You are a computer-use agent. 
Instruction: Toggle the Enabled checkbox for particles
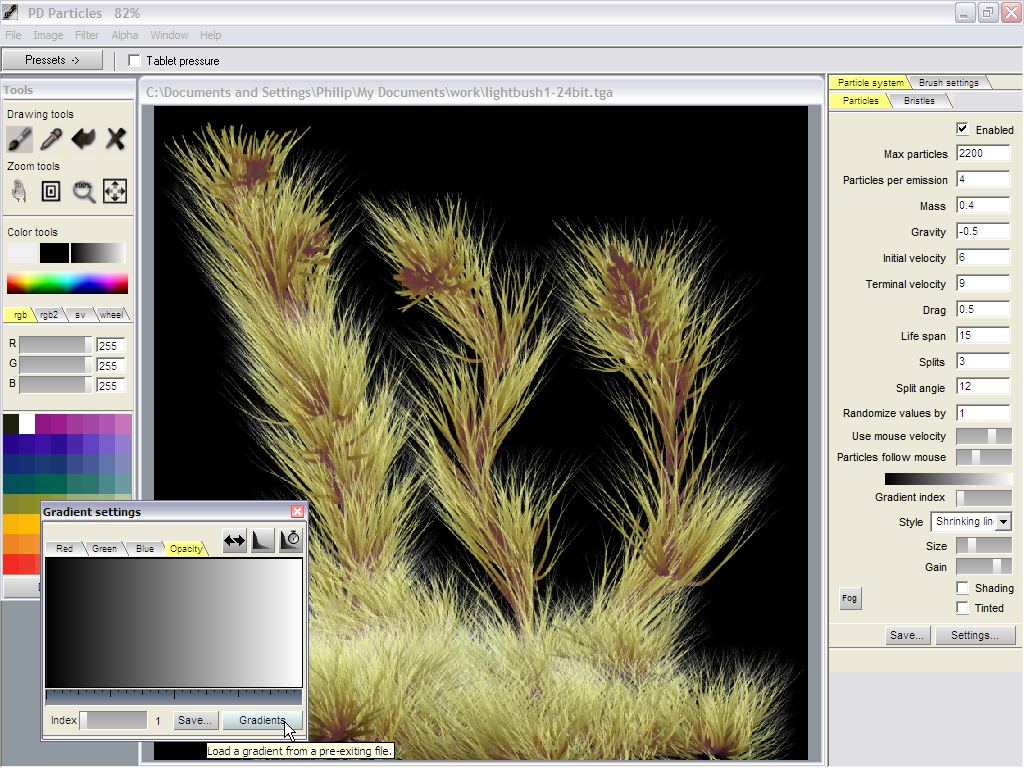point(962,129)
